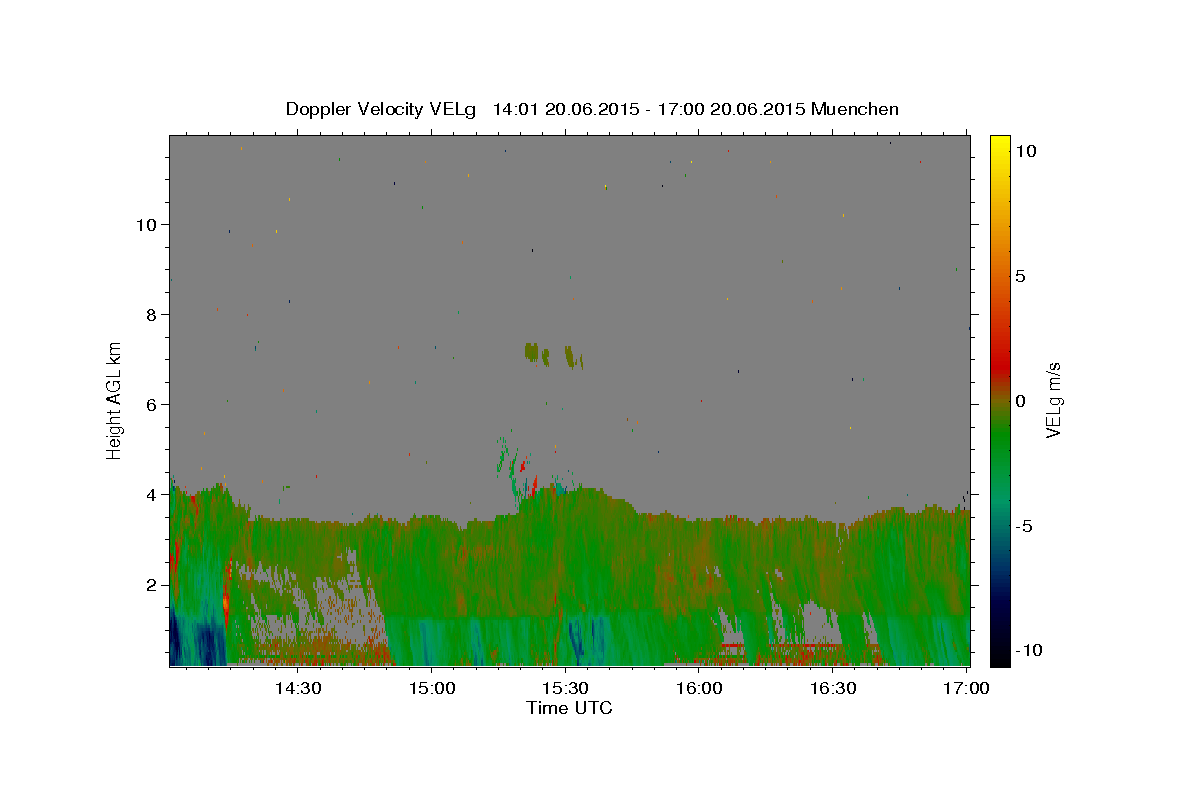Click the 16:00 time tick label
Viewport: 1200px width, 800px height.
(699, 688)
